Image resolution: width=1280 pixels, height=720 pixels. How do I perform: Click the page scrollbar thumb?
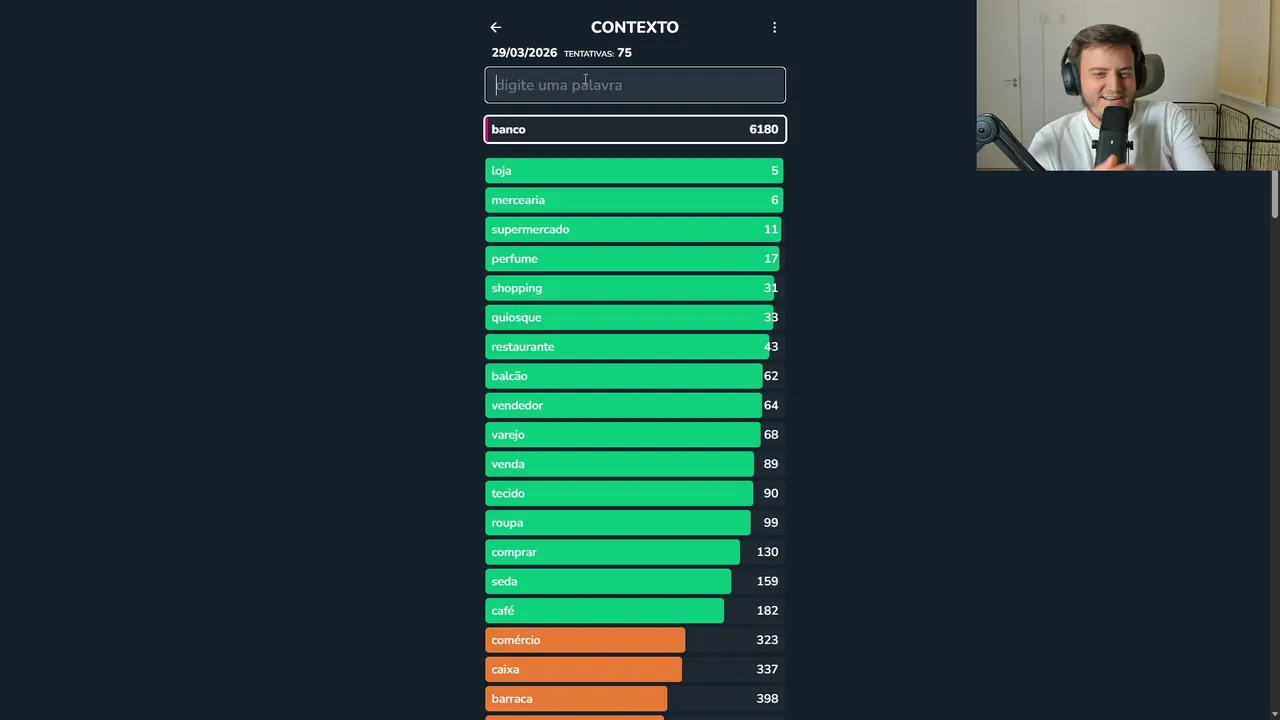point(1275,193)
